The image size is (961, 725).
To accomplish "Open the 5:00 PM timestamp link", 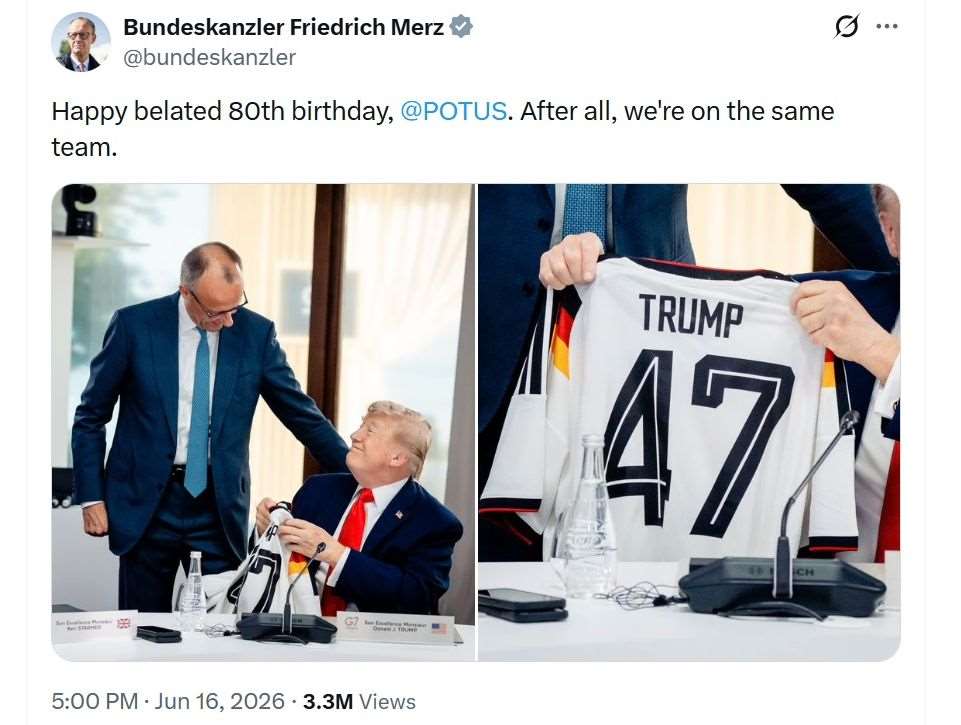I will (94, 701).
